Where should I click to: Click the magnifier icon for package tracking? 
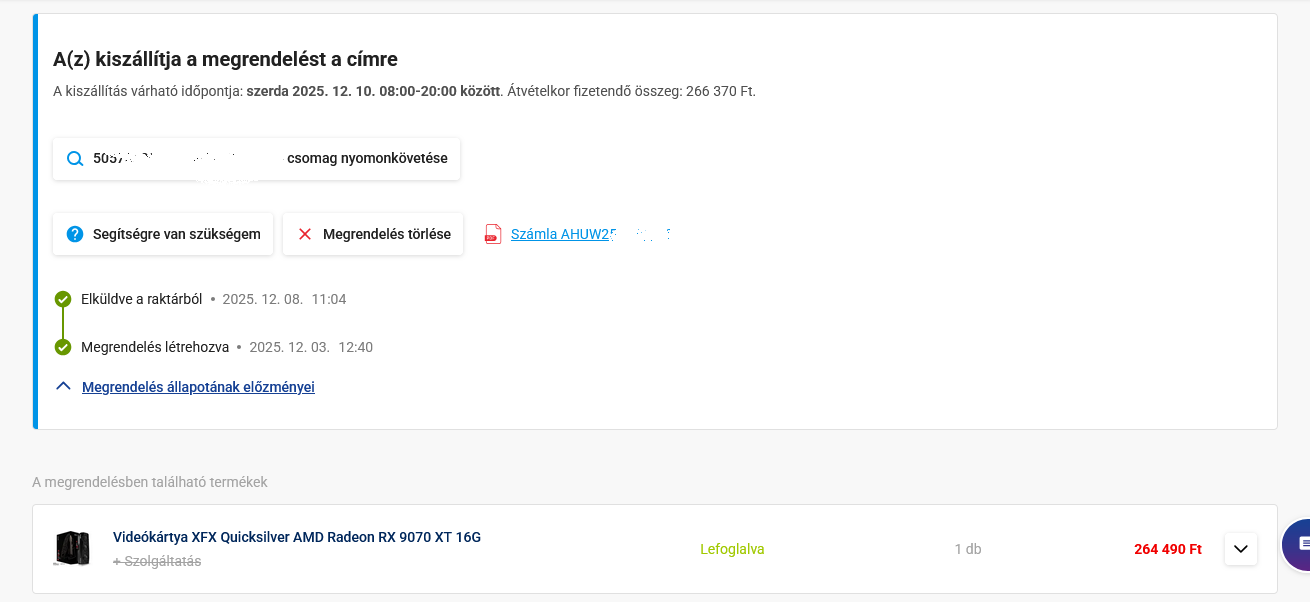(75, 159)
